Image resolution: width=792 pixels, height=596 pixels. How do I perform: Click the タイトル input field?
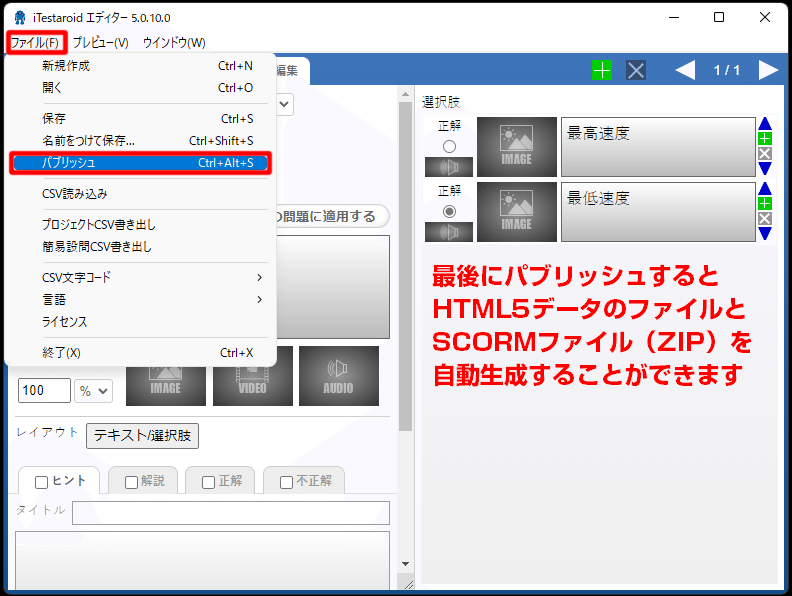click(x=231, y=513)
